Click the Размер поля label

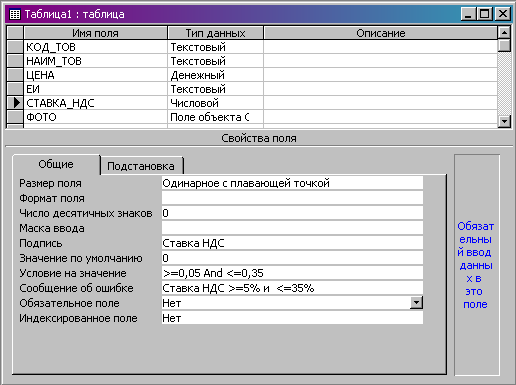[50, 183]
